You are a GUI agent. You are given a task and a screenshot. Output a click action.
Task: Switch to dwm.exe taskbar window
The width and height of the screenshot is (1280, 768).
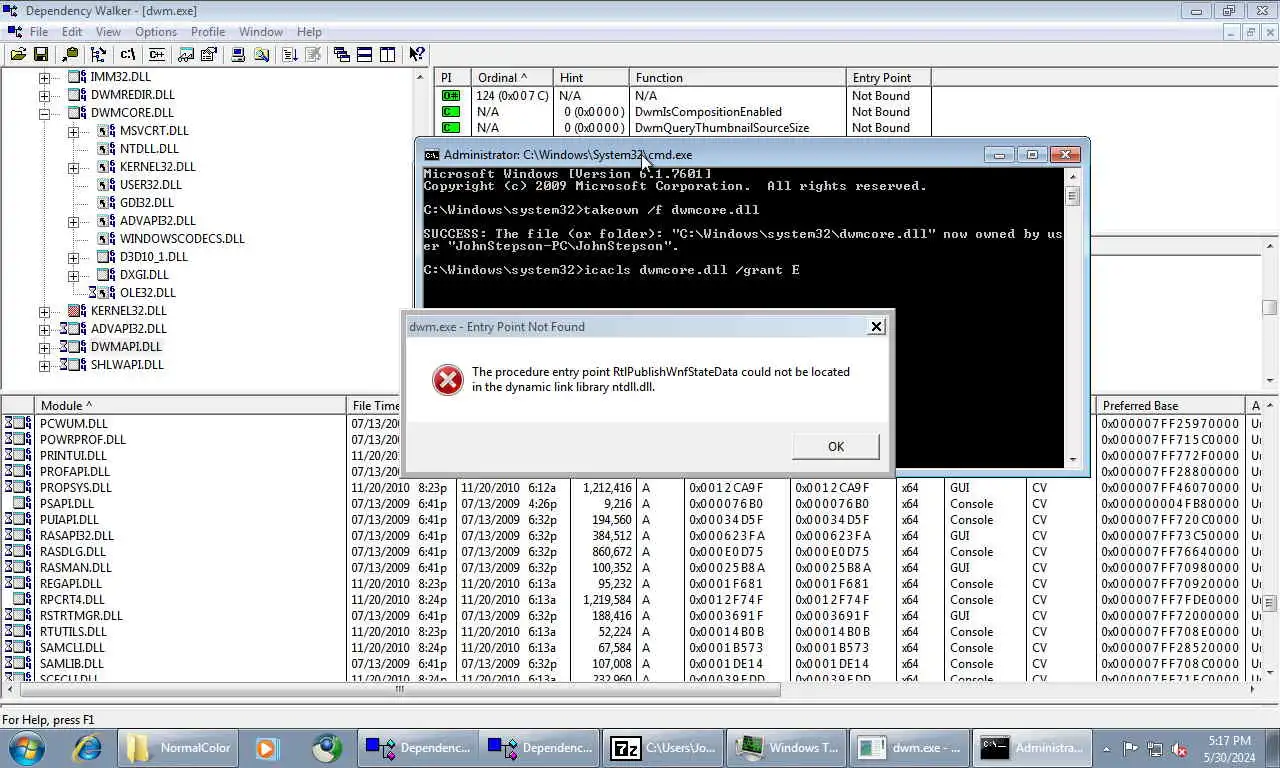pyautogui.click(x=909, y=747)
